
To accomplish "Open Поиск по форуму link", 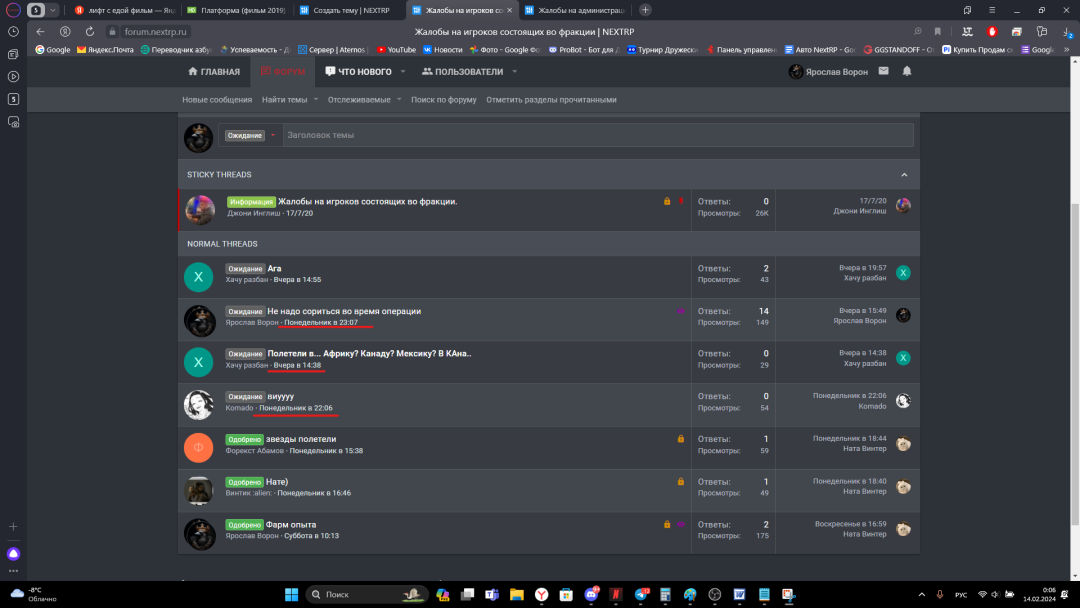I will 444,100.
